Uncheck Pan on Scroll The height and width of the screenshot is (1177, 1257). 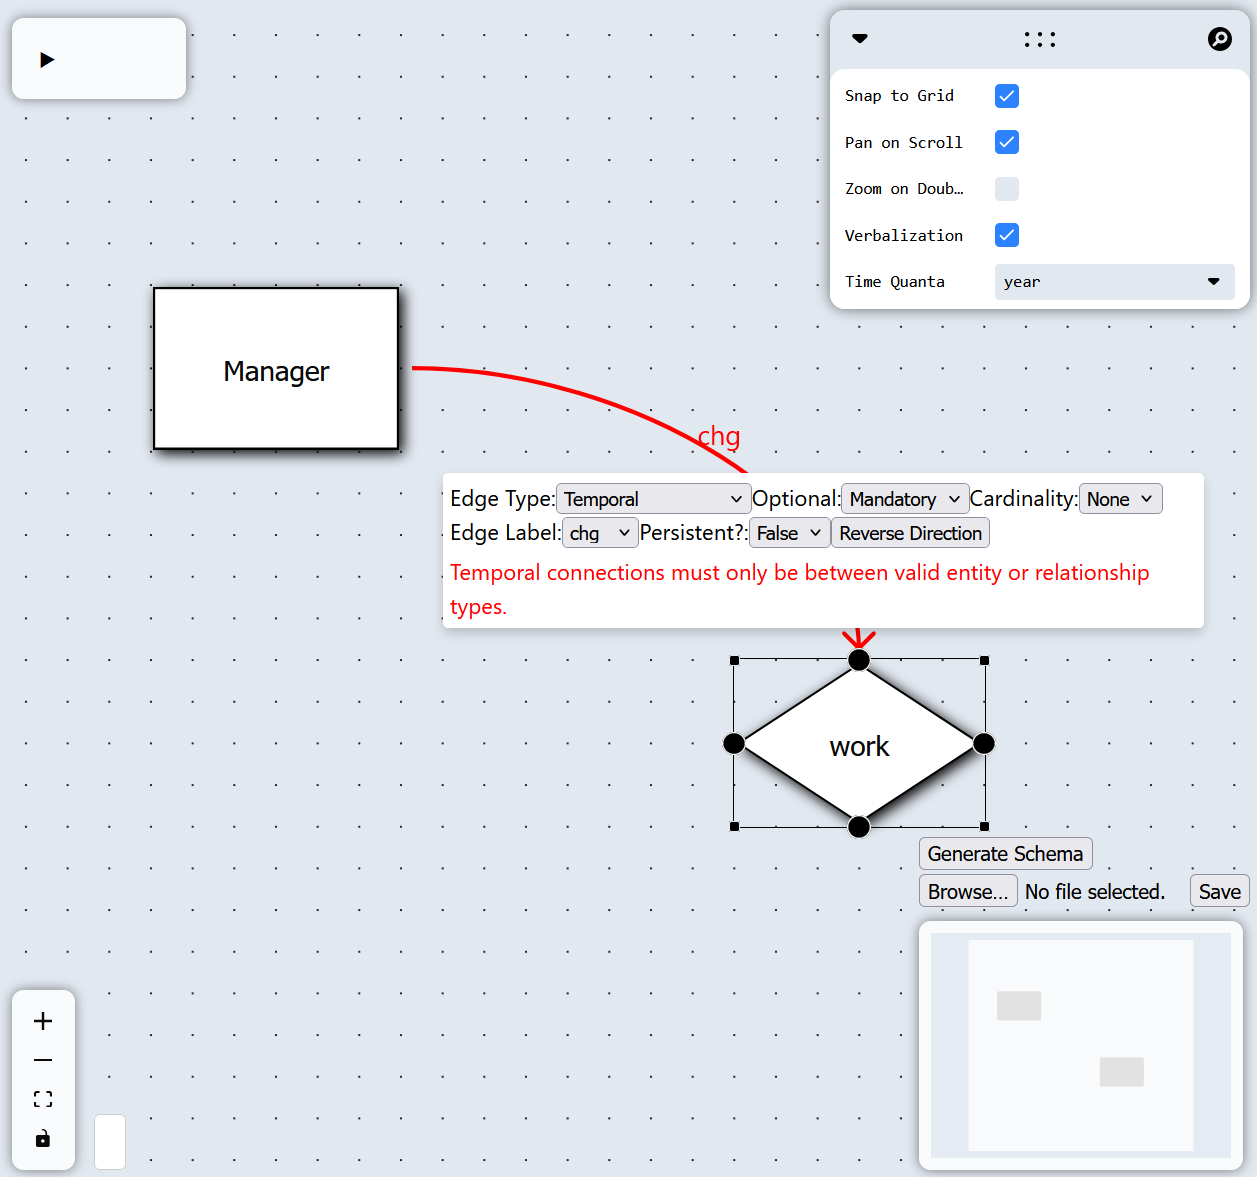1006,142
